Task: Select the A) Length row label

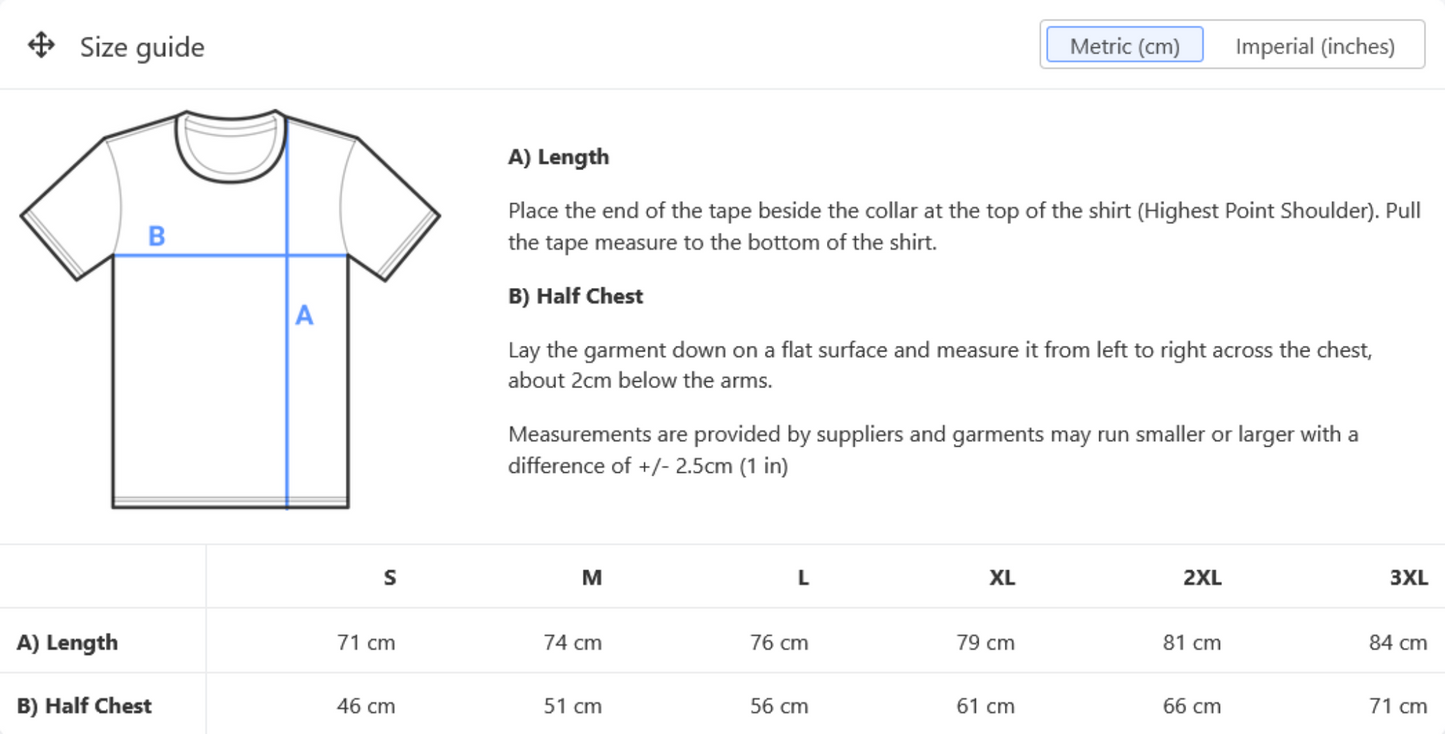Action: click(70, 642)
